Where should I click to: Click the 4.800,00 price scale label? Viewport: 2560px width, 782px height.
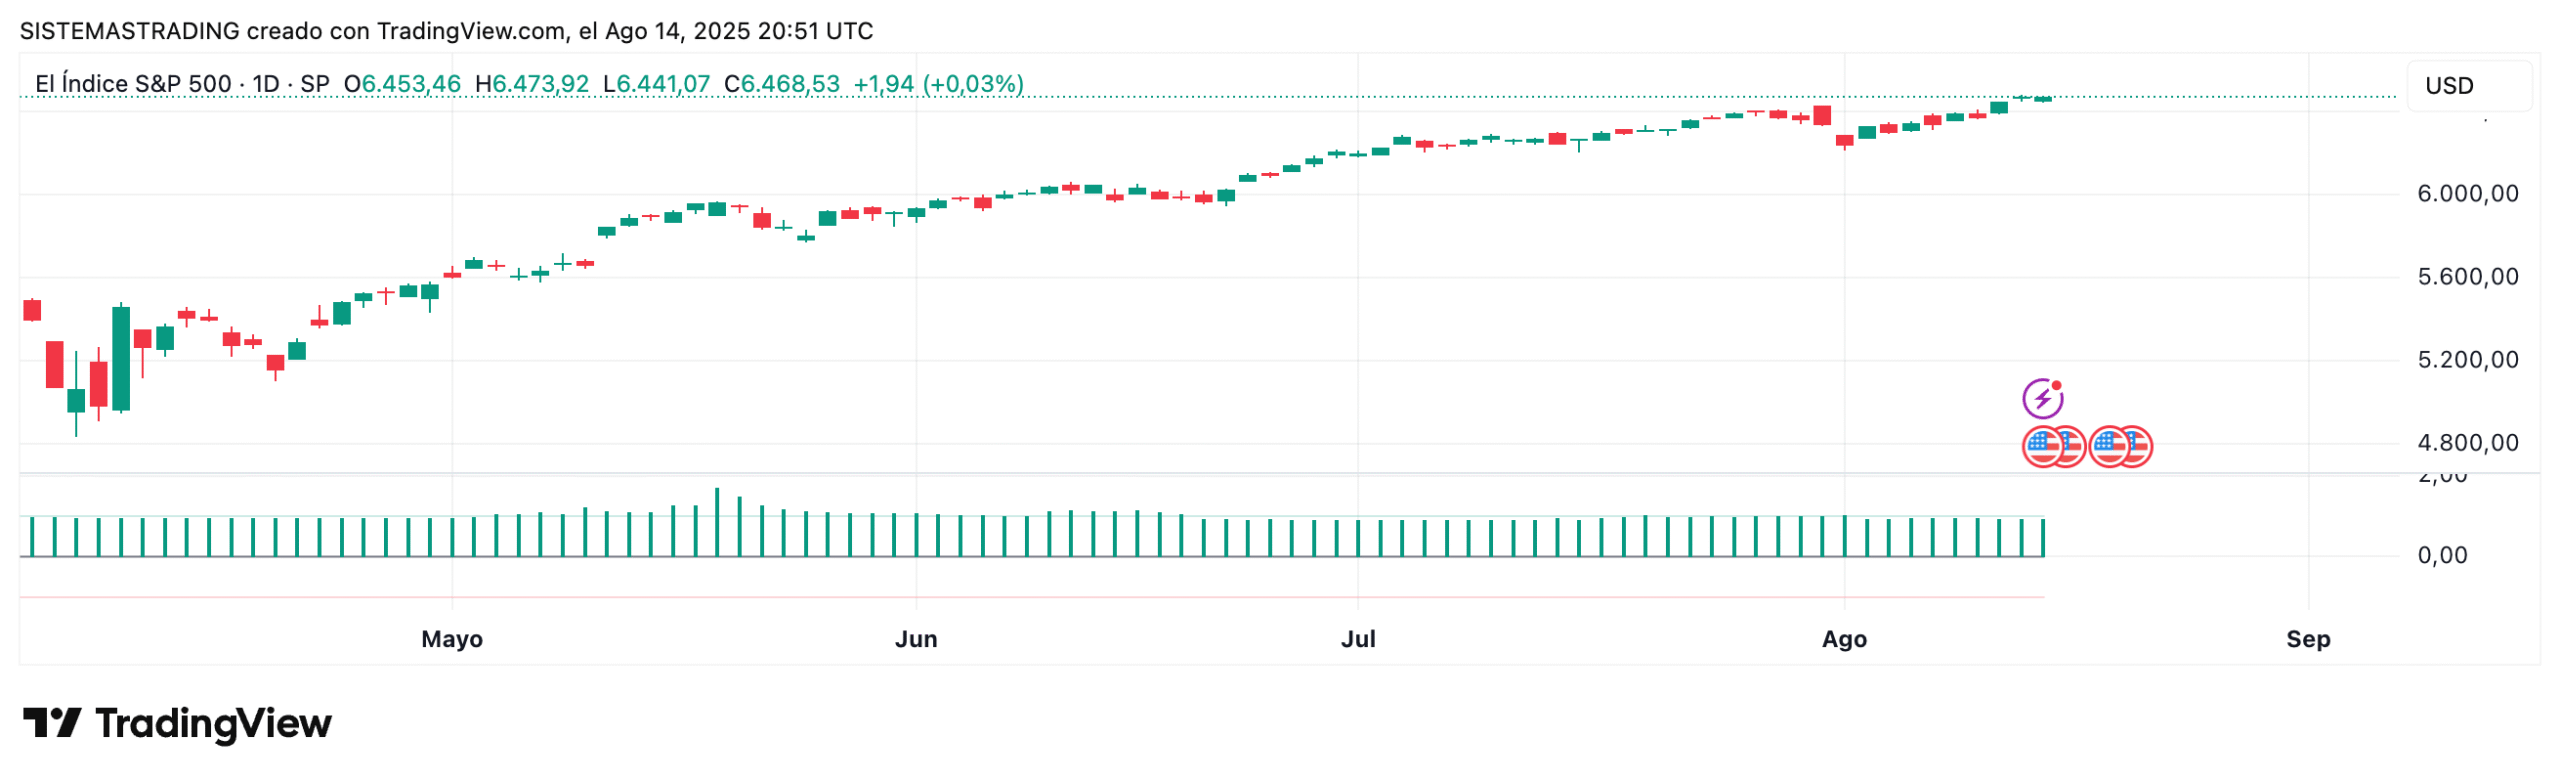2466,442
